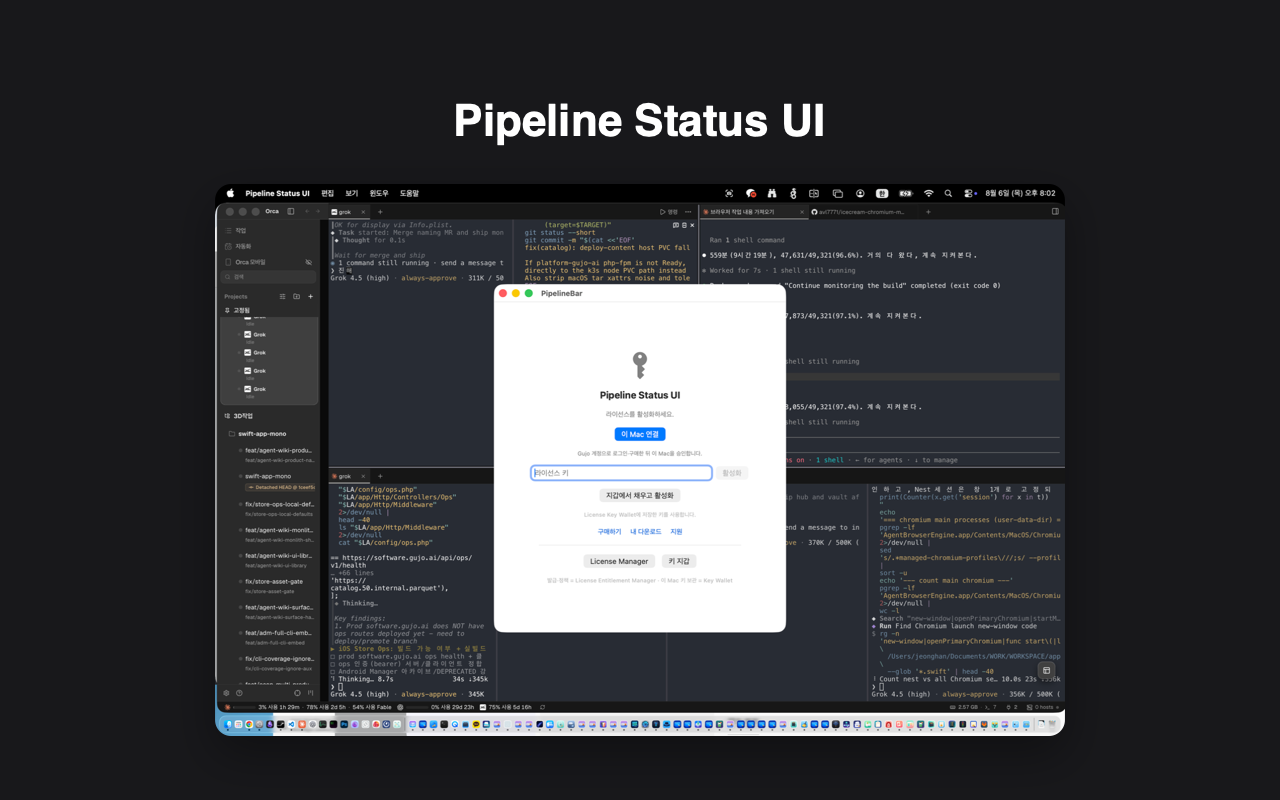Select the feat/agent-wiki-surfac... worktree

275,611
